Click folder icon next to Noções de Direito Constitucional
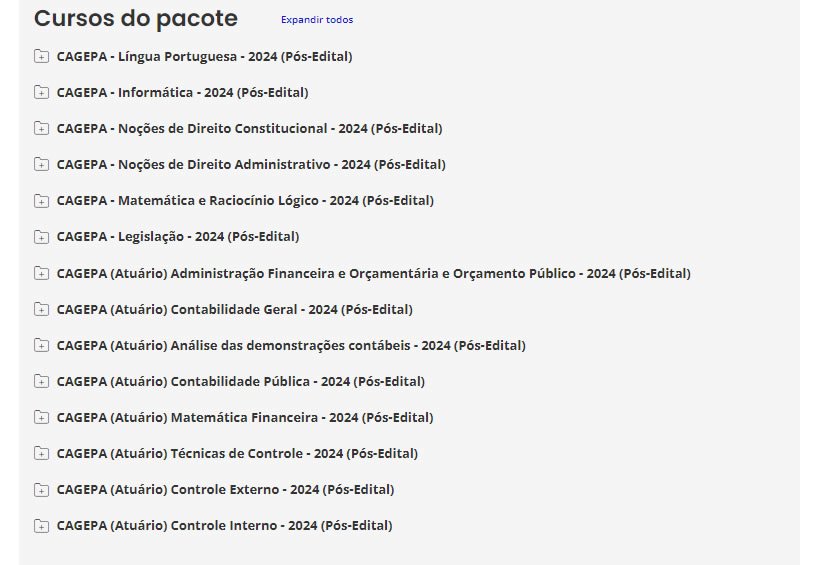 (41, 129)
